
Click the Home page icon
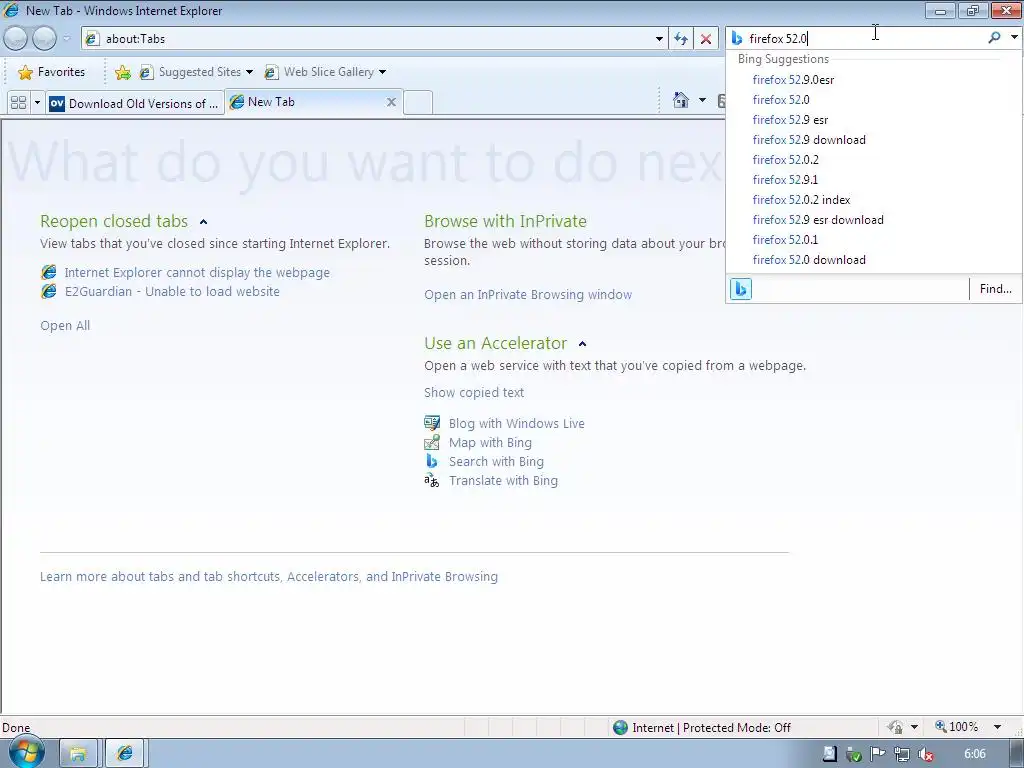(x=680, y=101)
